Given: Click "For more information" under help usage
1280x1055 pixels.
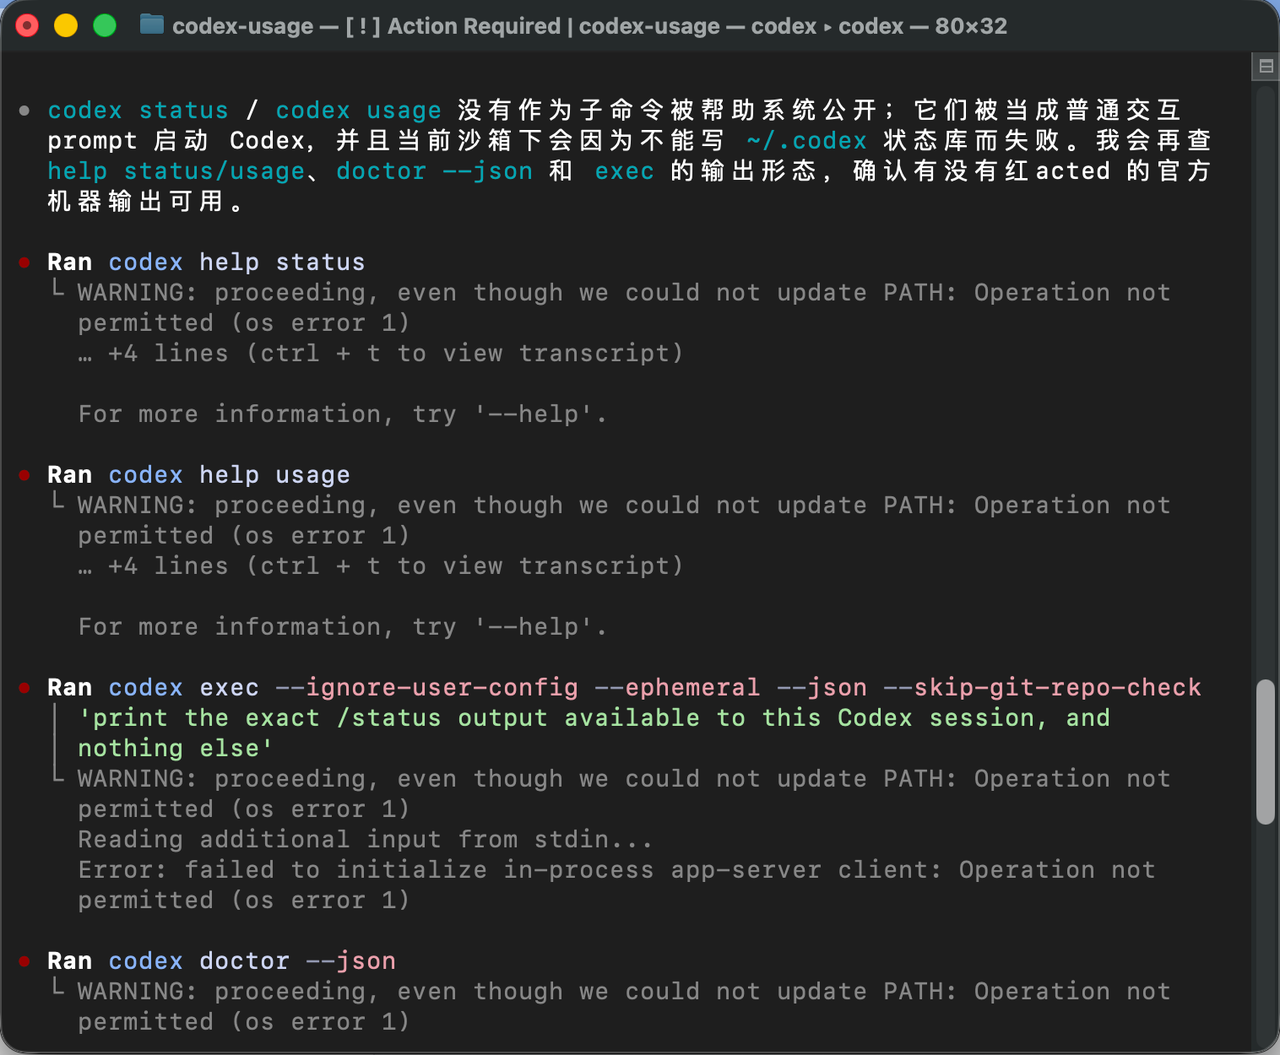Looking at the screenshot, I should [343, 627].
